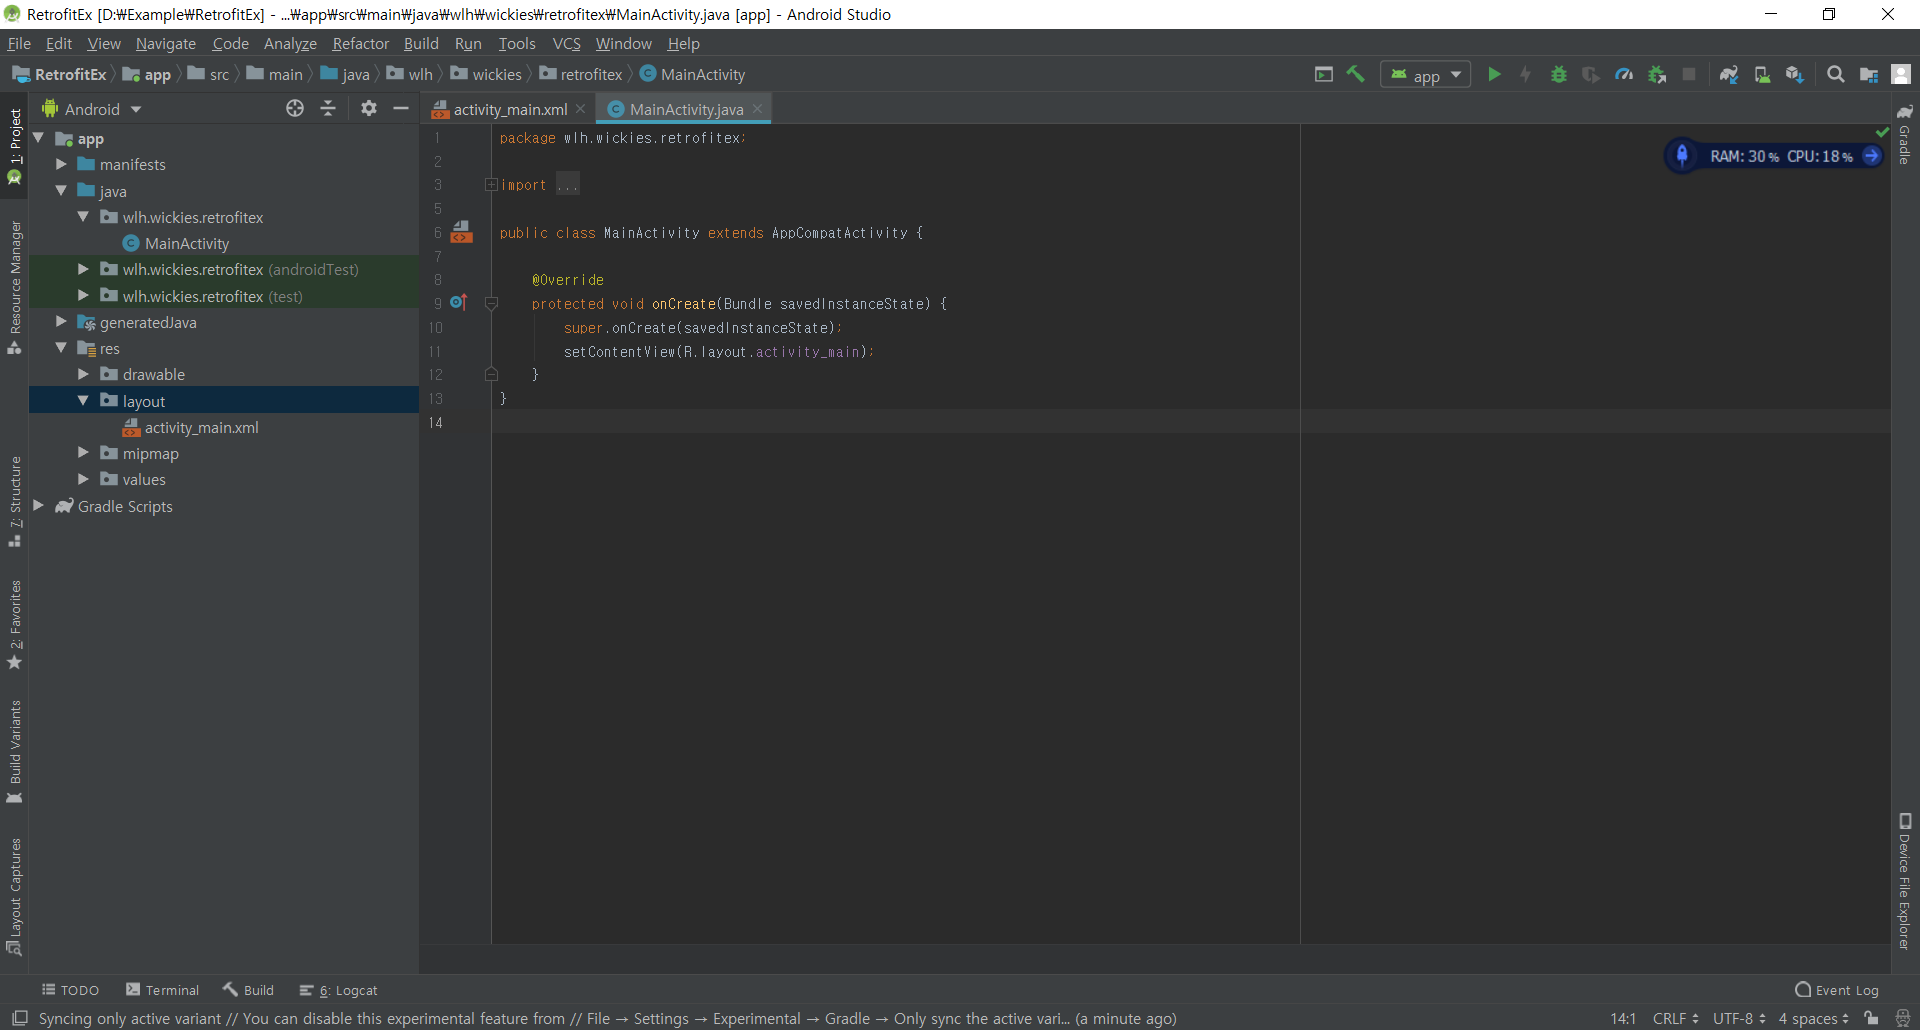
Task: Expand the drawable folder
Action: tap(83, 374)
